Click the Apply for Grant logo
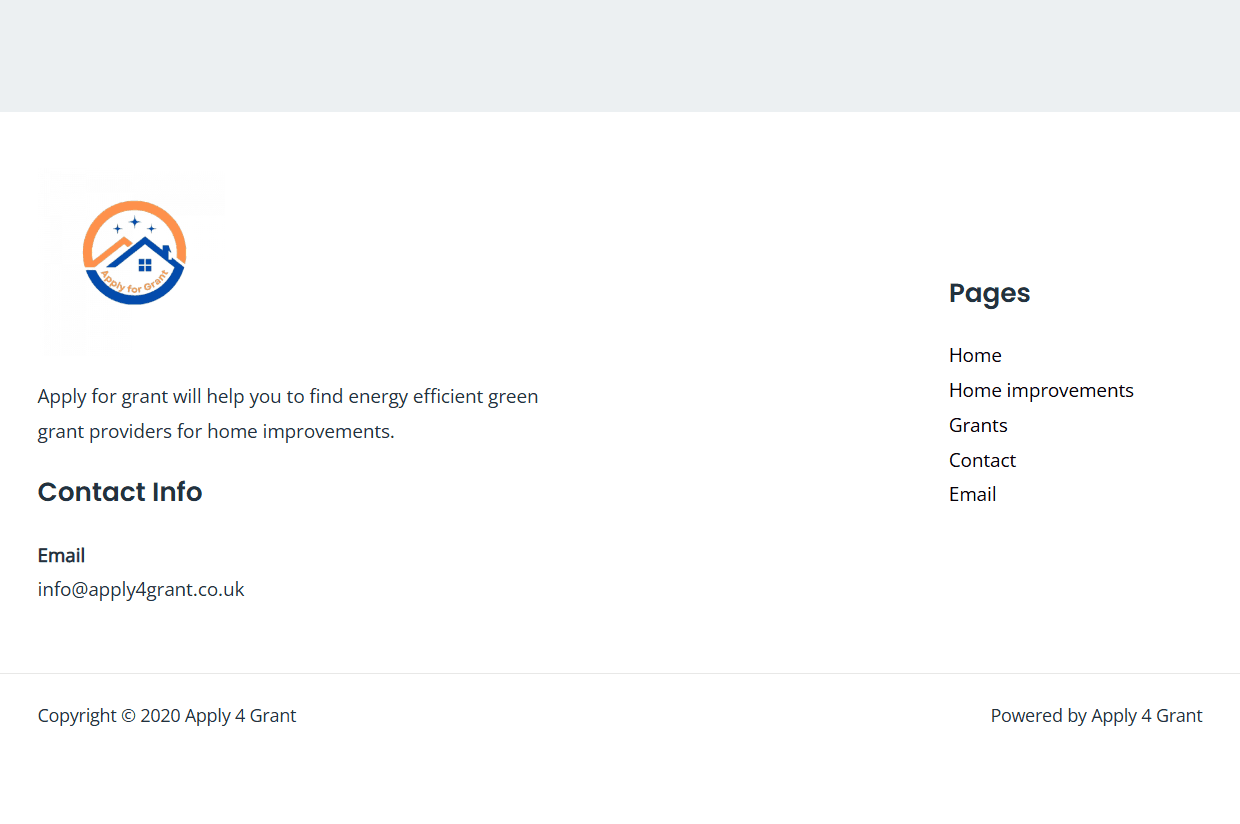The height and width of the screenshot is (824, 1240). point(135,253)
